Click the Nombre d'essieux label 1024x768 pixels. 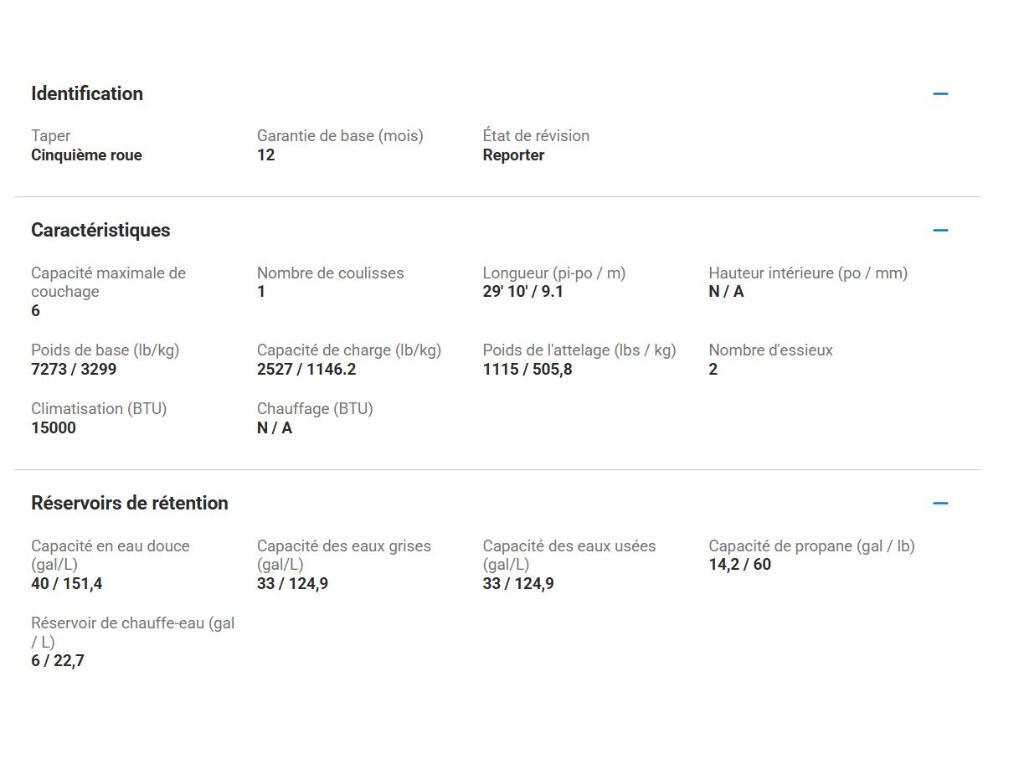(770, 350)
